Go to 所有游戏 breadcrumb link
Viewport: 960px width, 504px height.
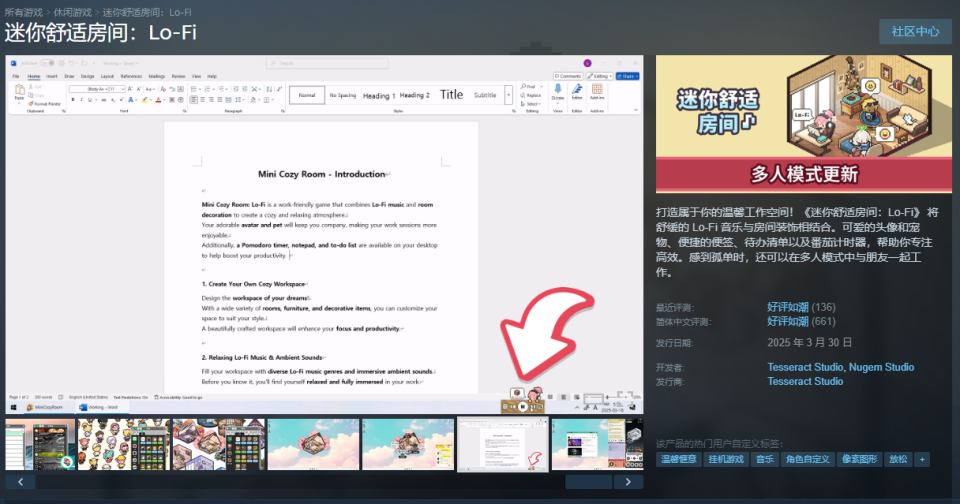click(24, 12)
